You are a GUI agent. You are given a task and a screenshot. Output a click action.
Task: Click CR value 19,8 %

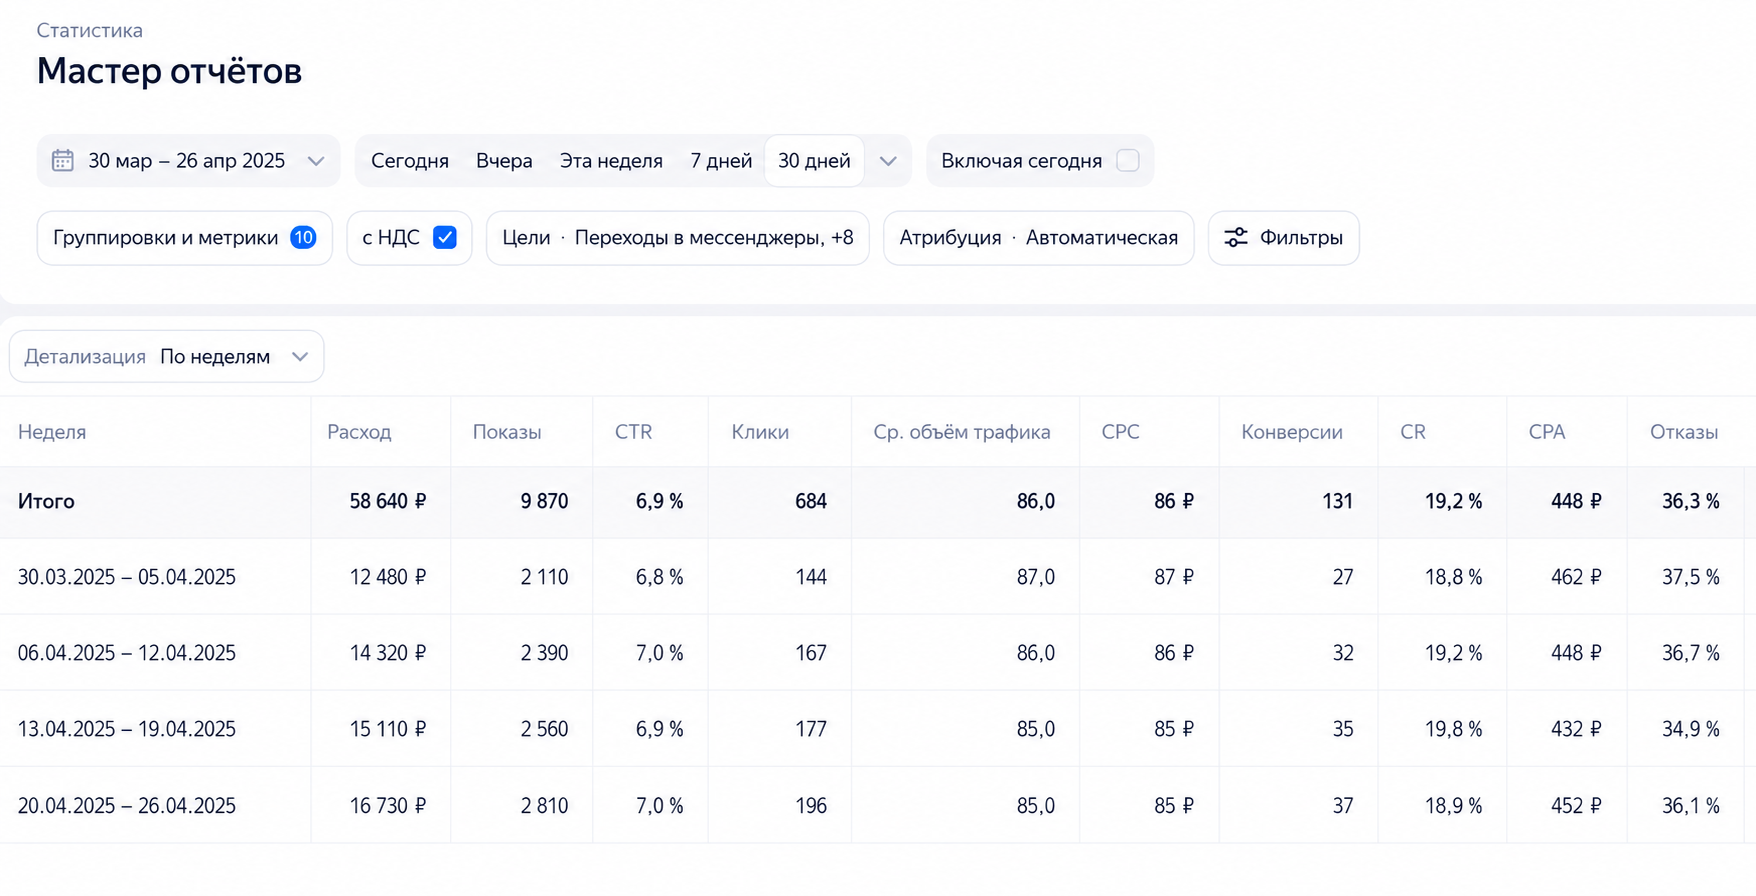1454,729
